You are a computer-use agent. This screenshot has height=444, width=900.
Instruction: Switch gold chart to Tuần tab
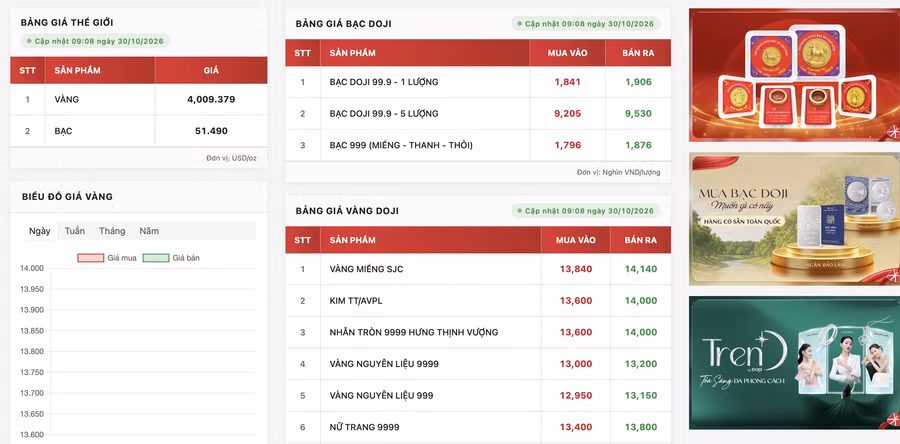75,231
